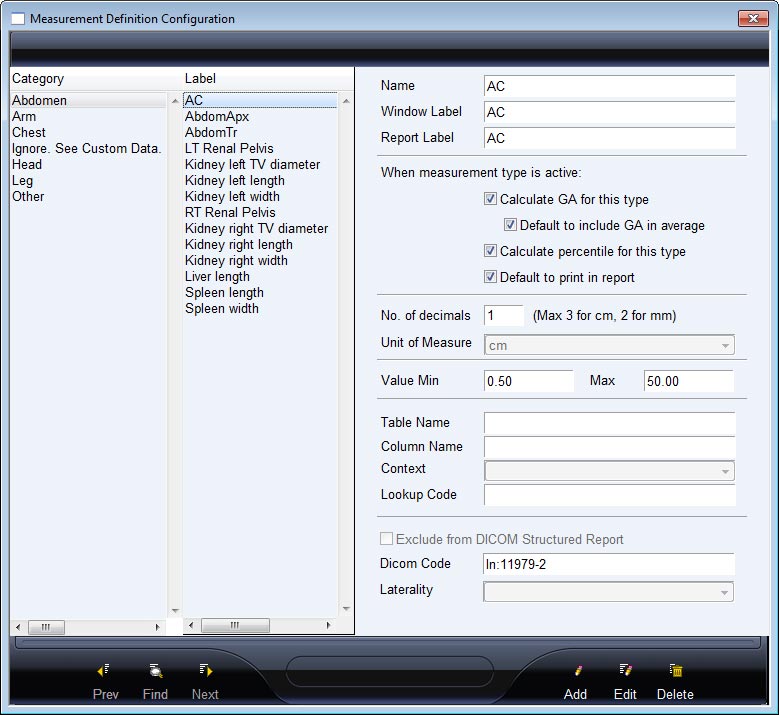Screen dimensions: 779x715
Task: Click the Prev arrow icon
Action: (x=104, y=671)
